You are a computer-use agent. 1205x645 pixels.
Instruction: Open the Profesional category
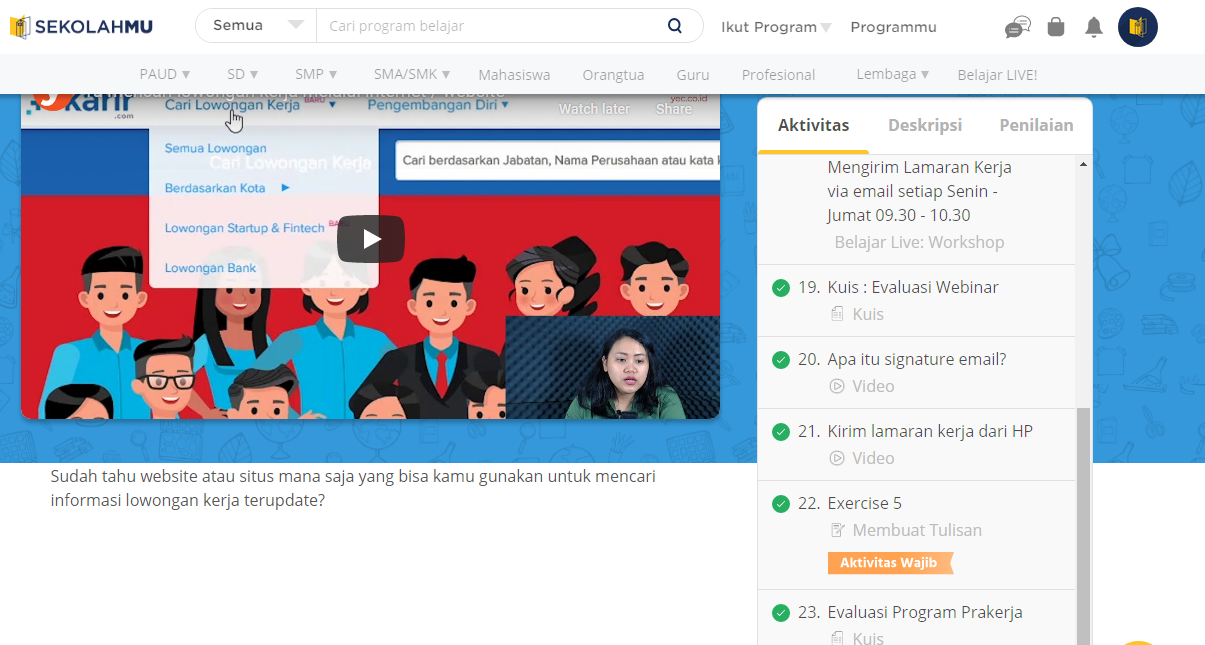[778, 75]
